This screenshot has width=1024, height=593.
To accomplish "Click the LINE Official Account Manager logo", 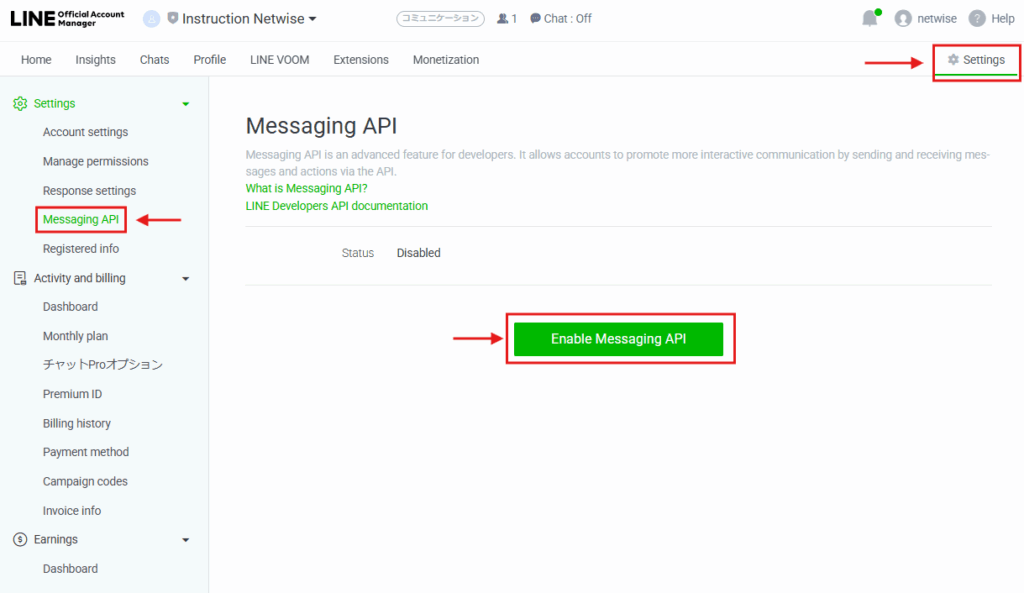I will [x=66, y=19].
